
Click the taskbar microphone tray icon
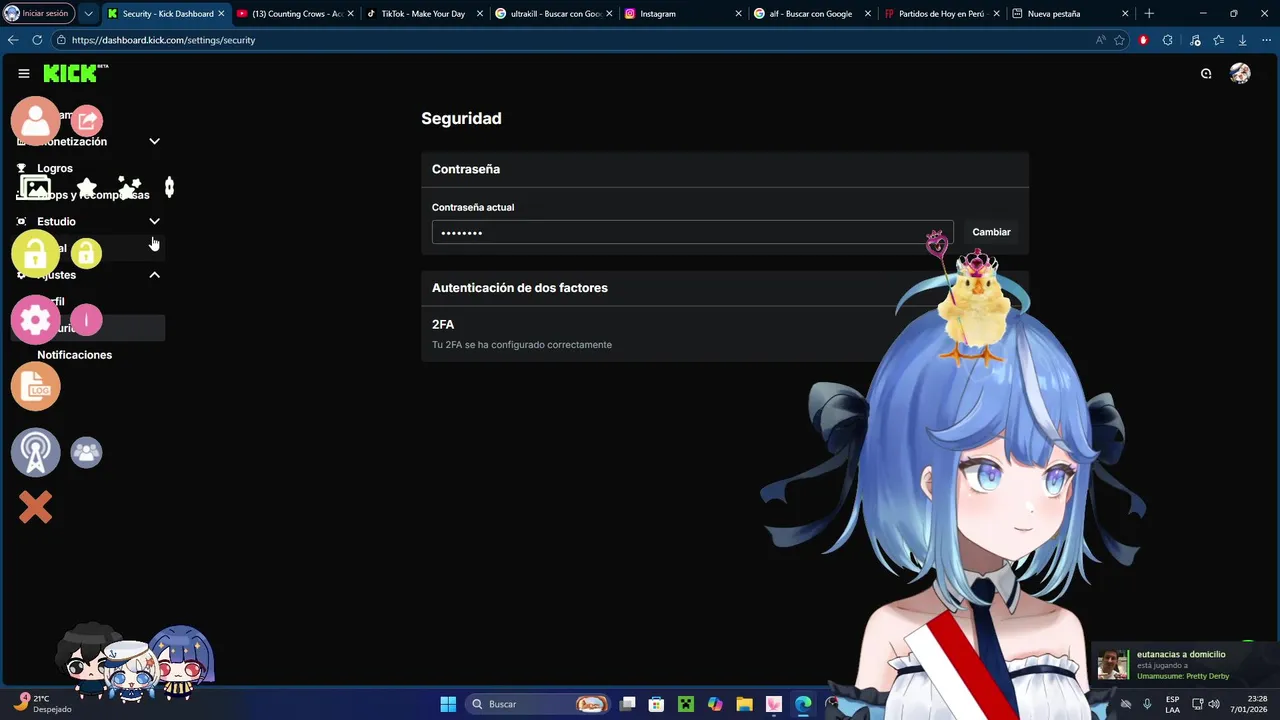[x=1147, y=704]
